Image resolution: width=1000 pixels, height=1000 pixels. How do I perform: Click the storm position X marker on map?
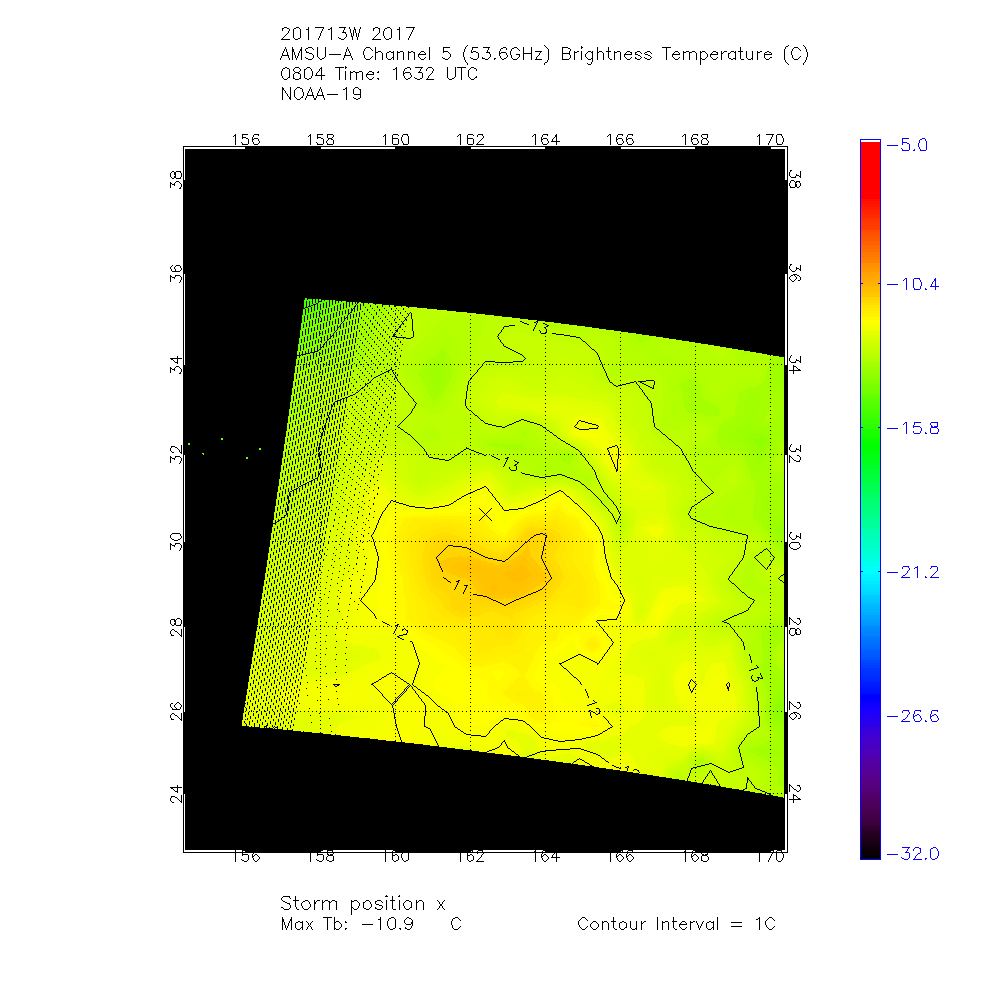click(x=485, y=514)
